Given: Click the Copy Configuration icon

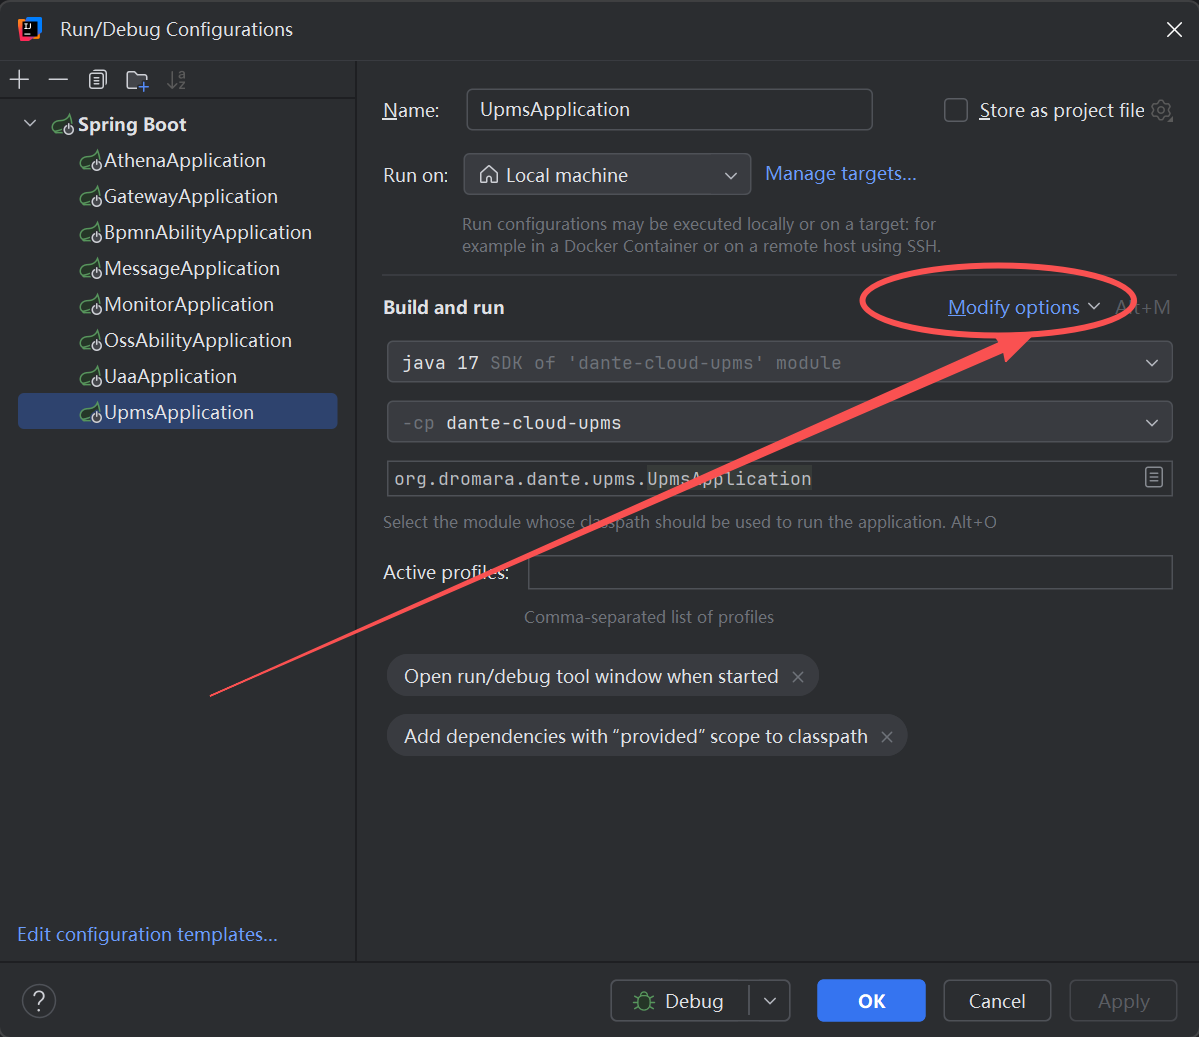Looking at the screenshot, I should coord(97,80).
